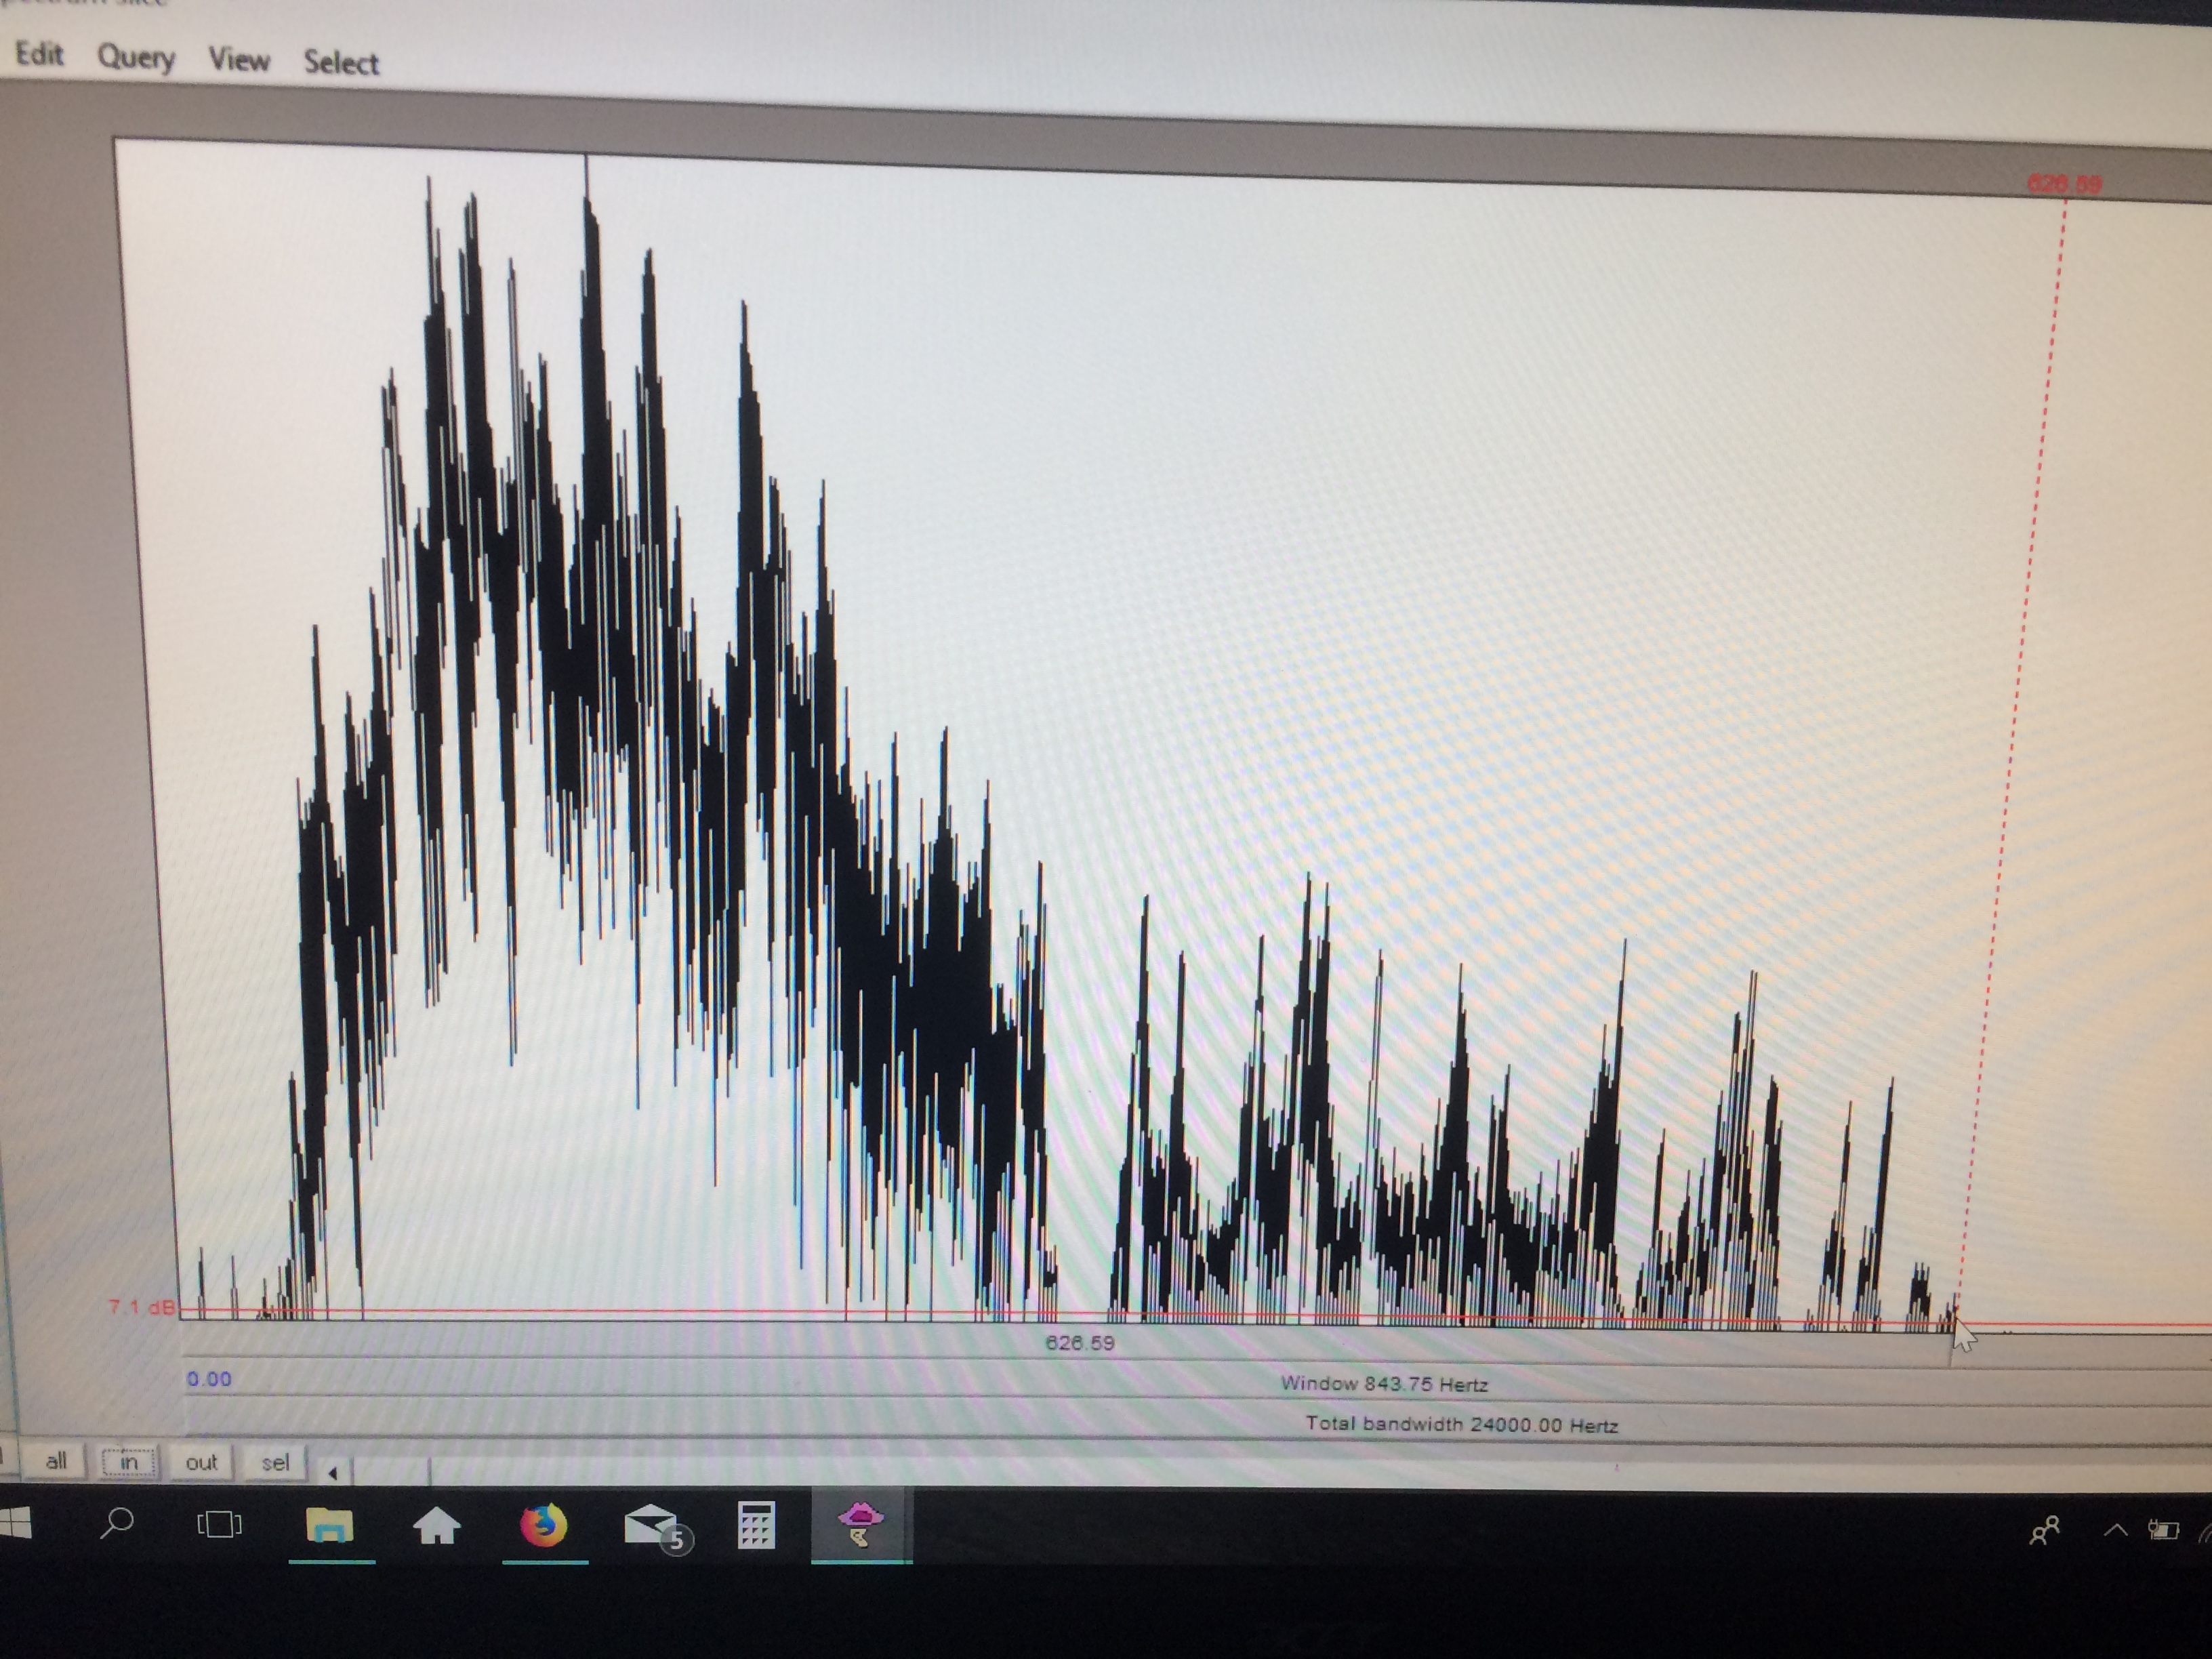This screenshot has height=1659, width=2212.
Task: Open the taskbar search icon
Action: [117, 1524]
